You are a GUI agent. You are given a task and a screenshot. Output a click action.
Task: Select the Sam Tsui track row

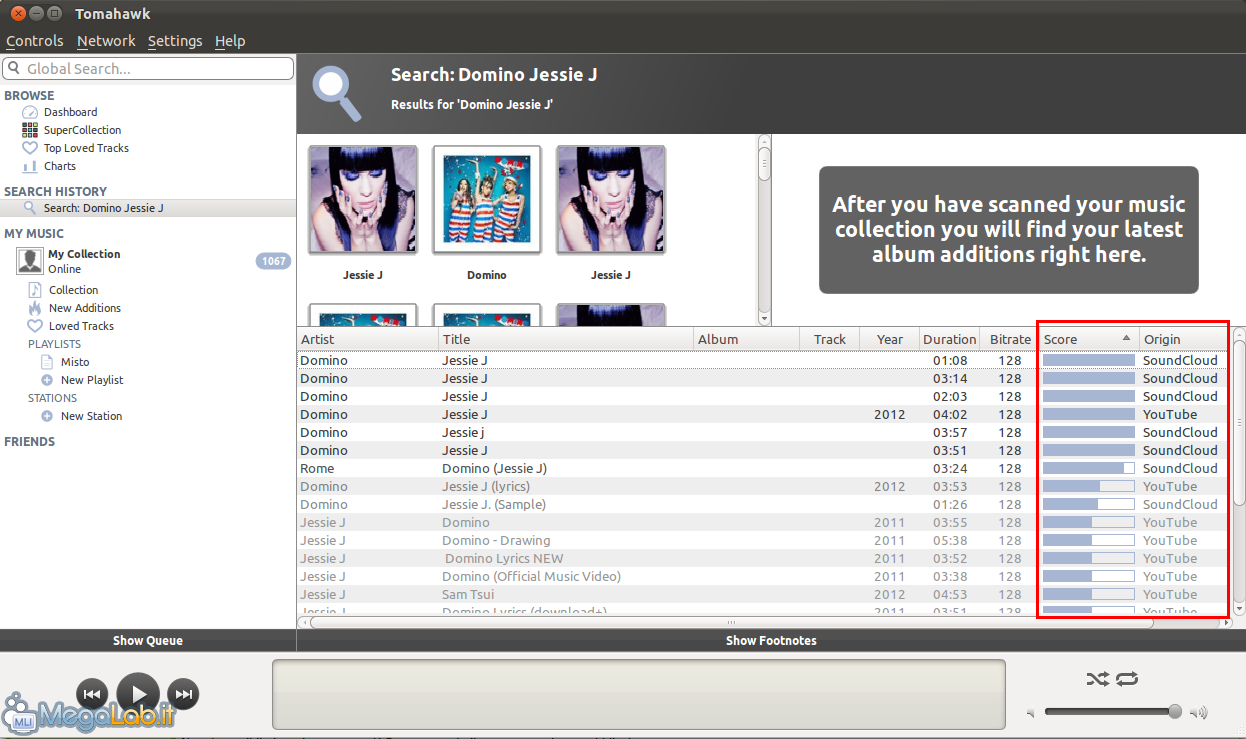(x=764, y=594)
